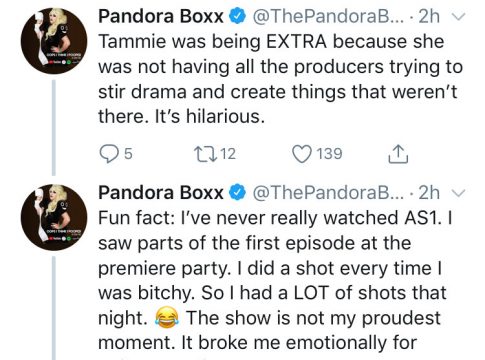Open @ThePandoraB handle on second tweet
485x360 pixels.
327,193
